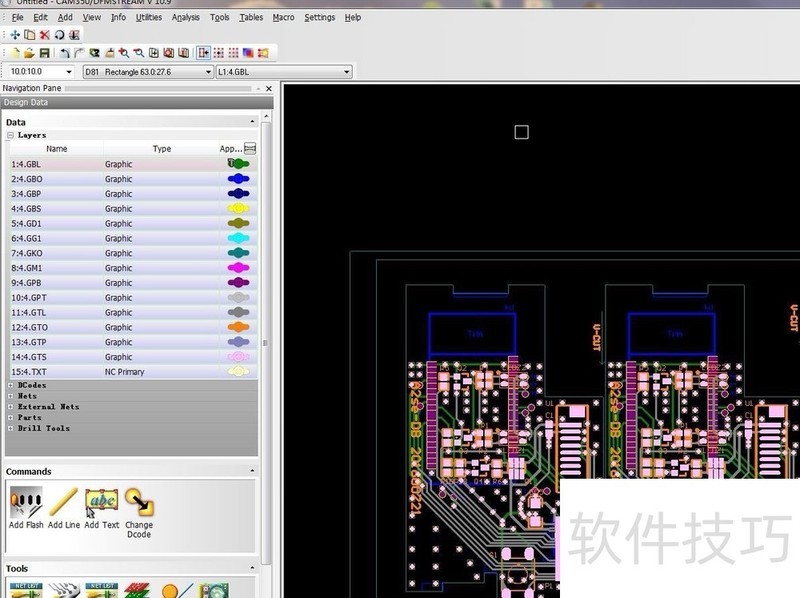Click the Type column header

(x=161, y=149)
